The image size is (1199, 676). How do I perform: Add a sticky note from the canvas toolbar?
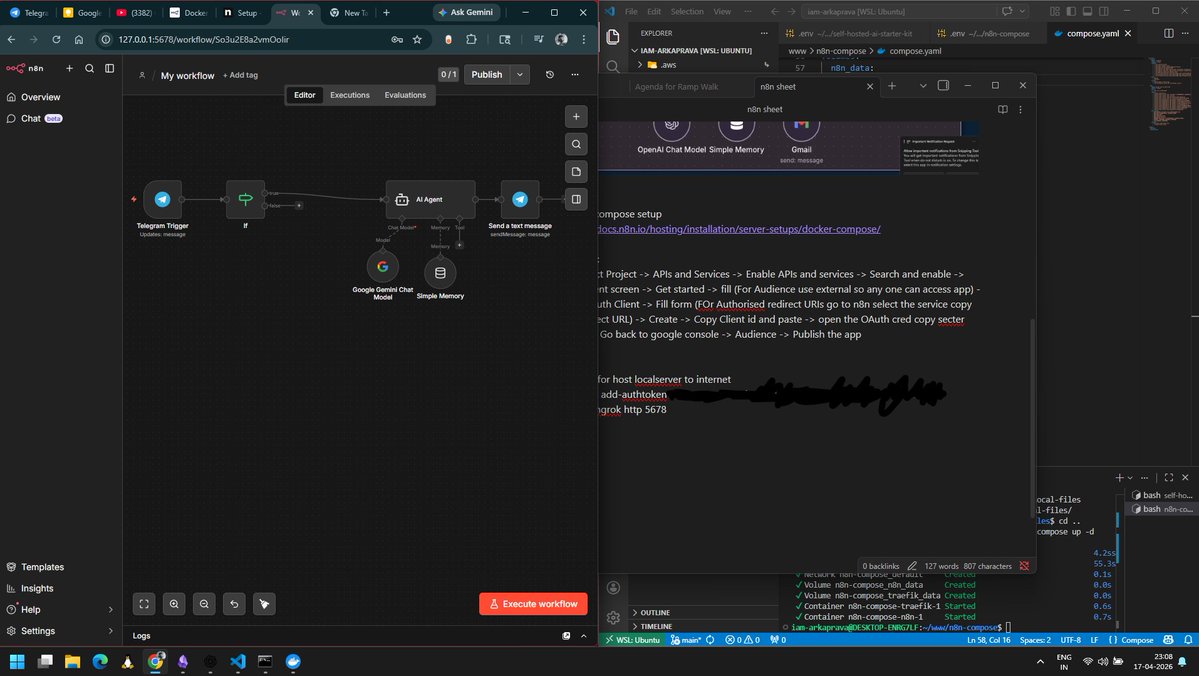576,171
